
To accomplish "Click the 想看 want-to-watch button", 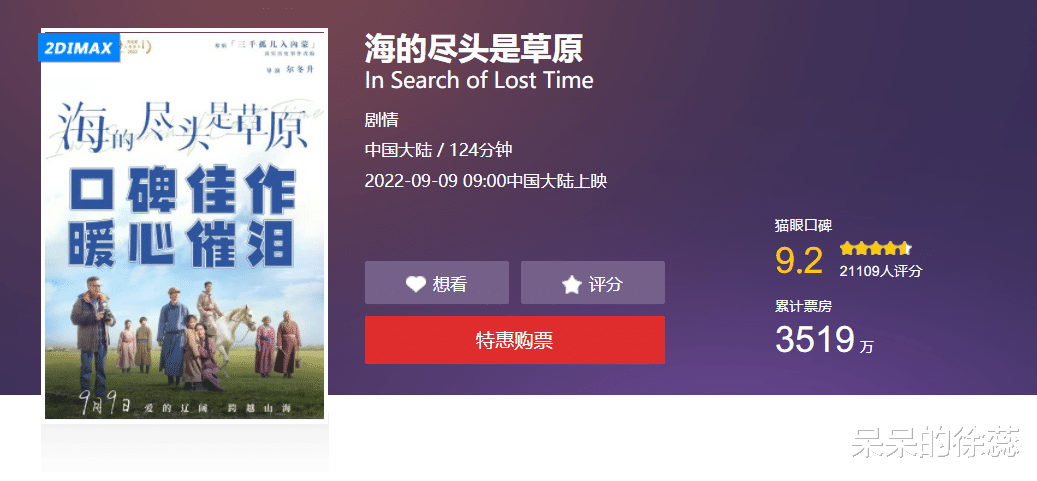I will coord(436,283).
